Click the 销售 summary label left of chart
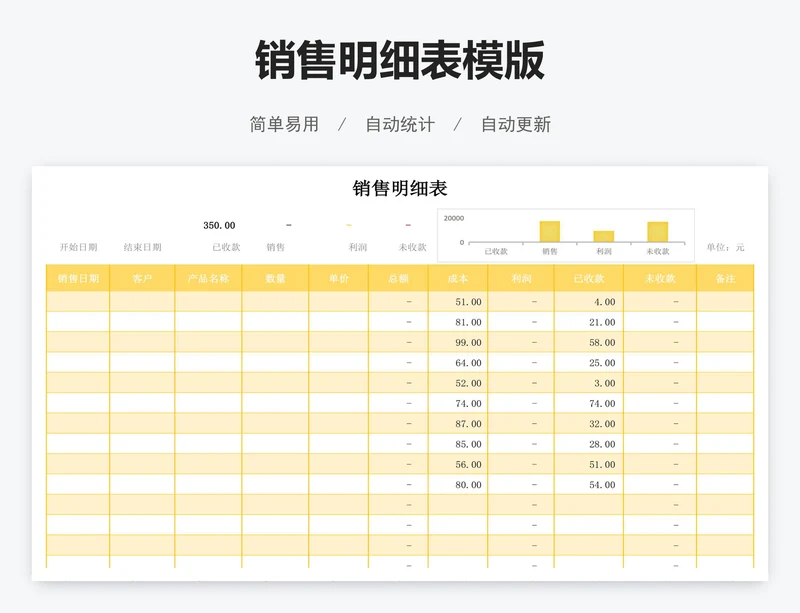This screenshot has height=613, width=800. click(x=276, y=247)
